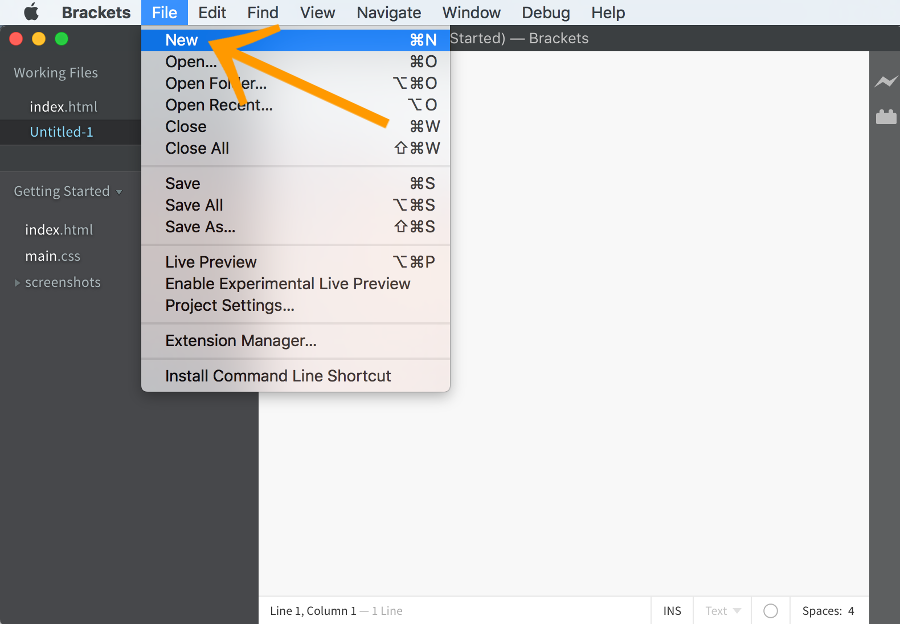Open the Extension Manager brick icon
Image resolution: width=900 pixels, height=624 pixels.
[886, 117]
